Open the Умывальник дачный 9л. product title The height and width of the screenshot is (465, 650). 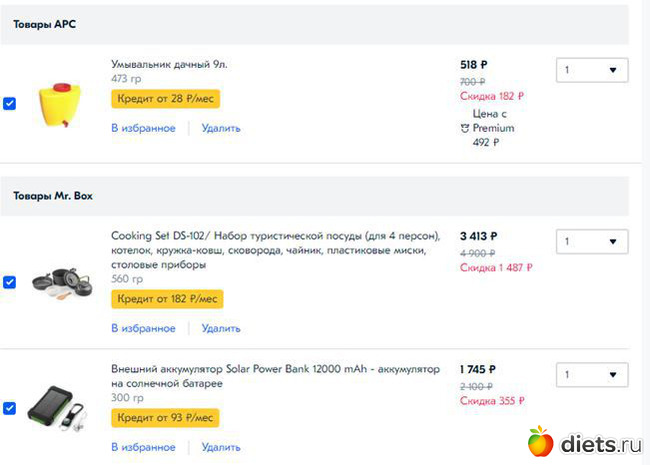tap(169, 64)
